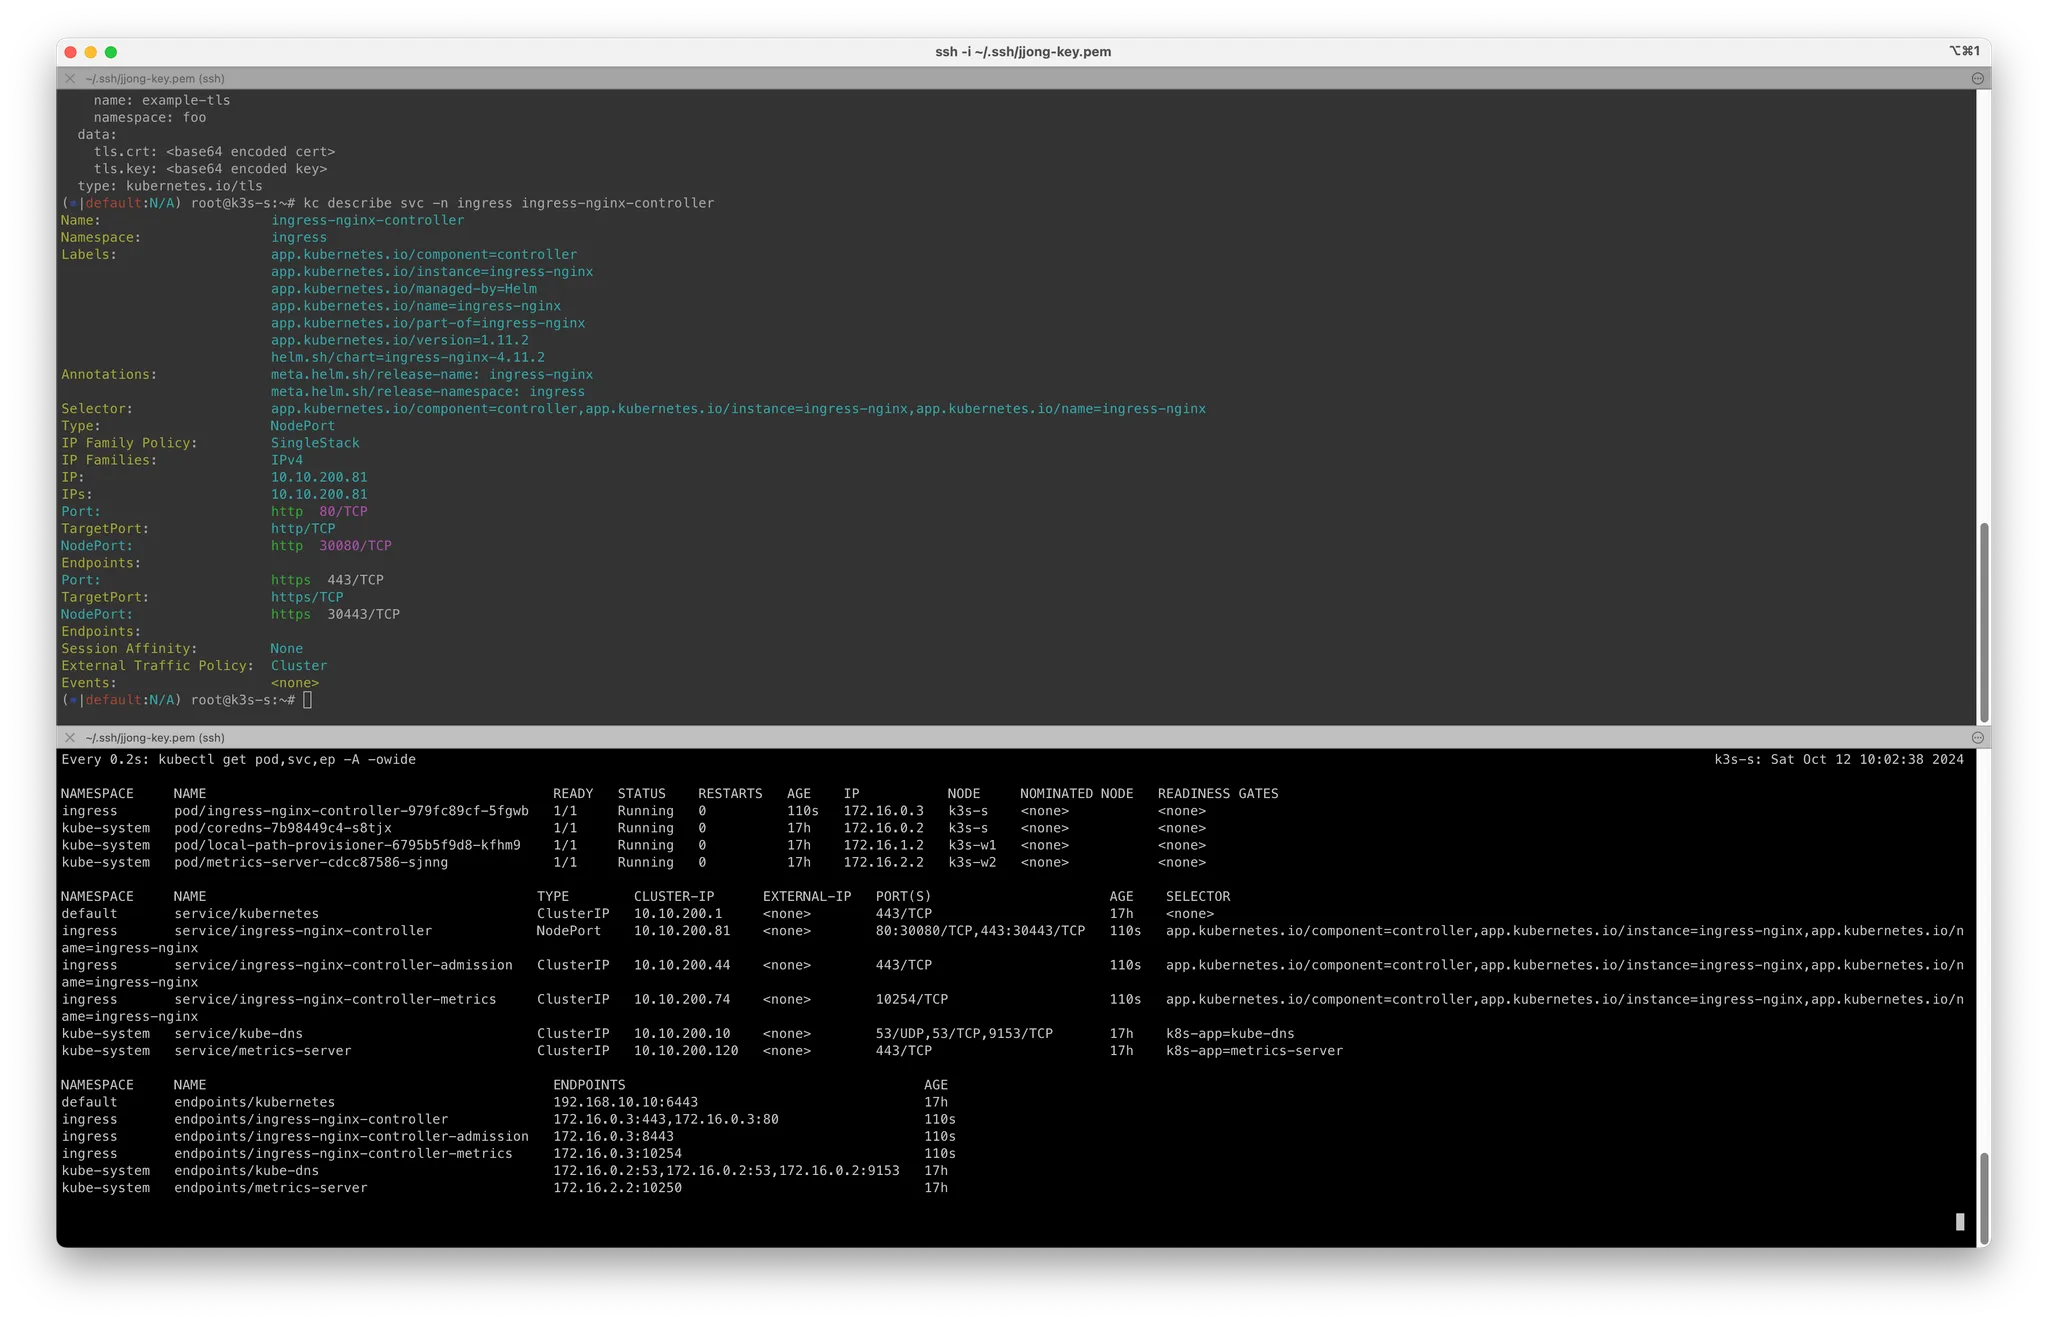Click endpoint '172.16.0.3:8443'
Viewport: 2048px width, 1322px height.
tap(613, 1136)
